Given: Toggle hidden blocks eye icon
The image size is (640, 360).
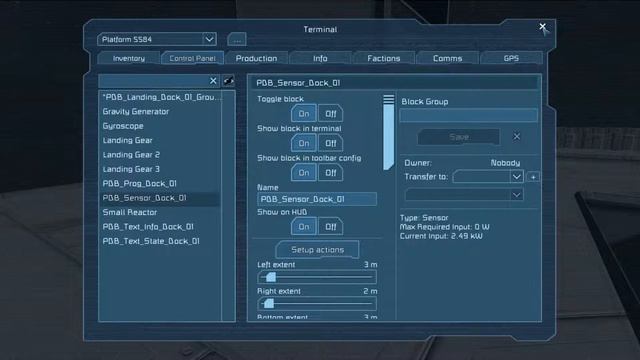Looking at the screenshot, I should click(x=229, y=81).
